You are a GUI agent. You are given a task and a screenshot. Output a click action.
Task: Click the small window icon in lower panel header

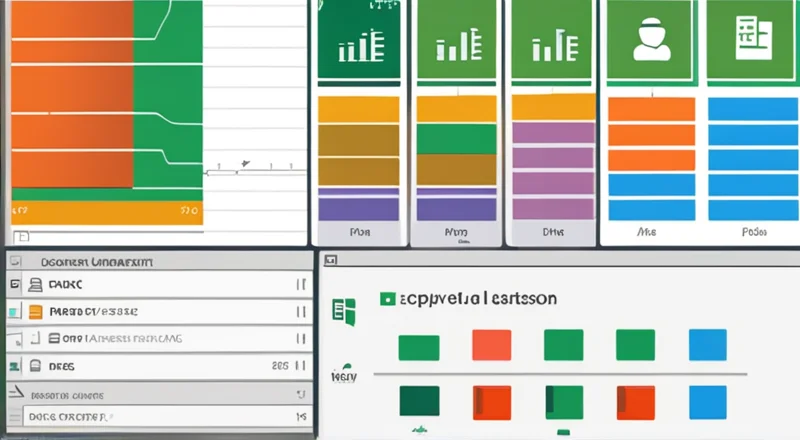click(331, 260)
